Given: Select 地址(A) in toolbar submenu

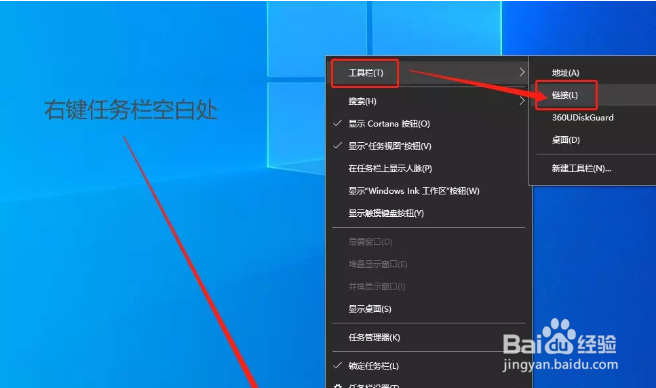Looking at the screenshot, I should coord(593,73).
